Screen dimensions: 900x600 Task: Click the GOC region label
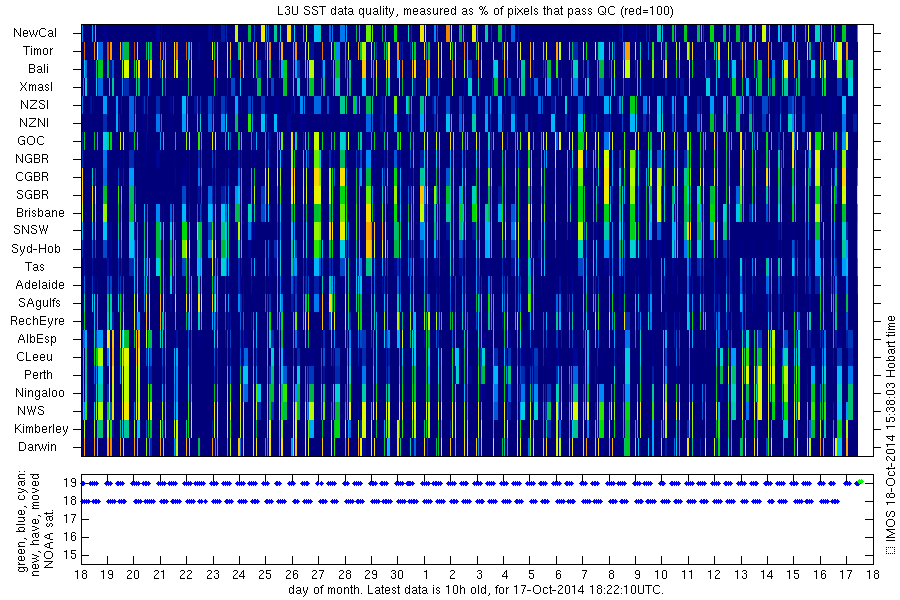tap(30, 141)
